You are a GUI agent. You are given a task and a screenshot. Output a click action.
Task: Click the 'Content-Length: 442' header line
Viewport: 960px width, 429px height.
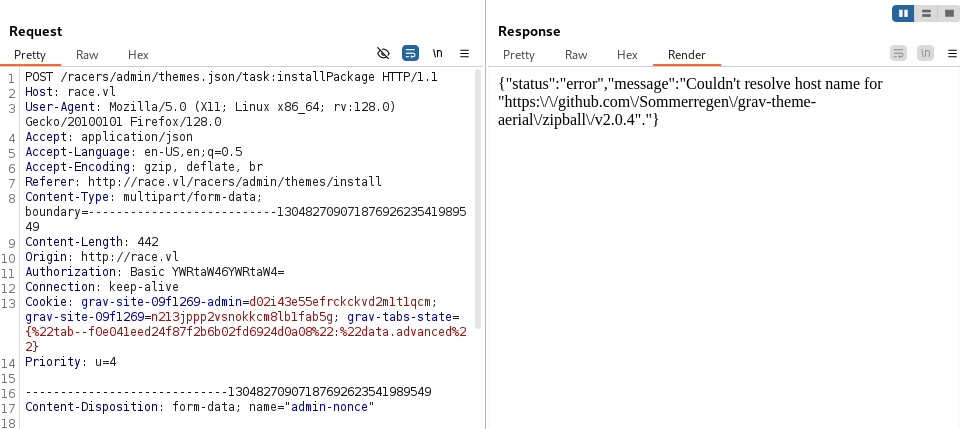click(x=92, y=241)
